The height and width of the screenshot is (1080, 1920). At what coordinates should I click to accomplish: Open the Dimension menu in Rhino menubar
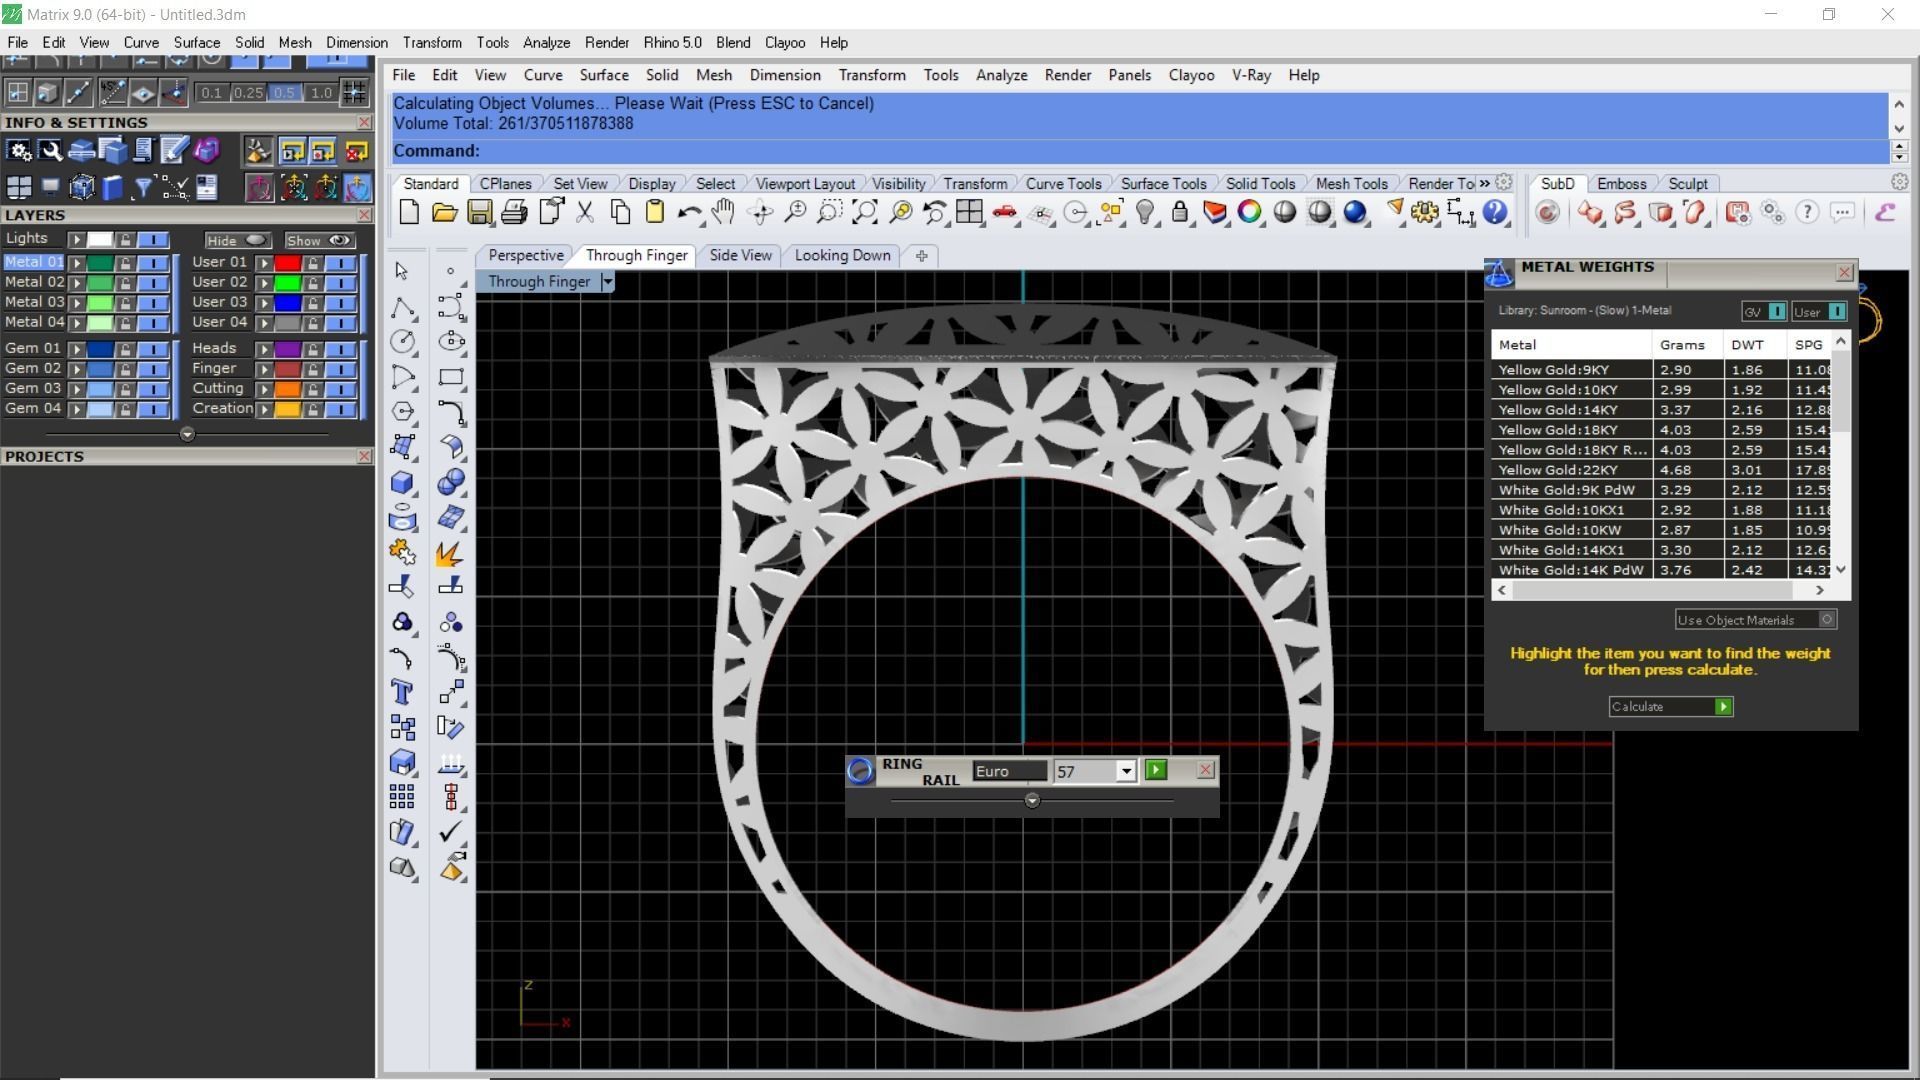[x=784, y=75]
